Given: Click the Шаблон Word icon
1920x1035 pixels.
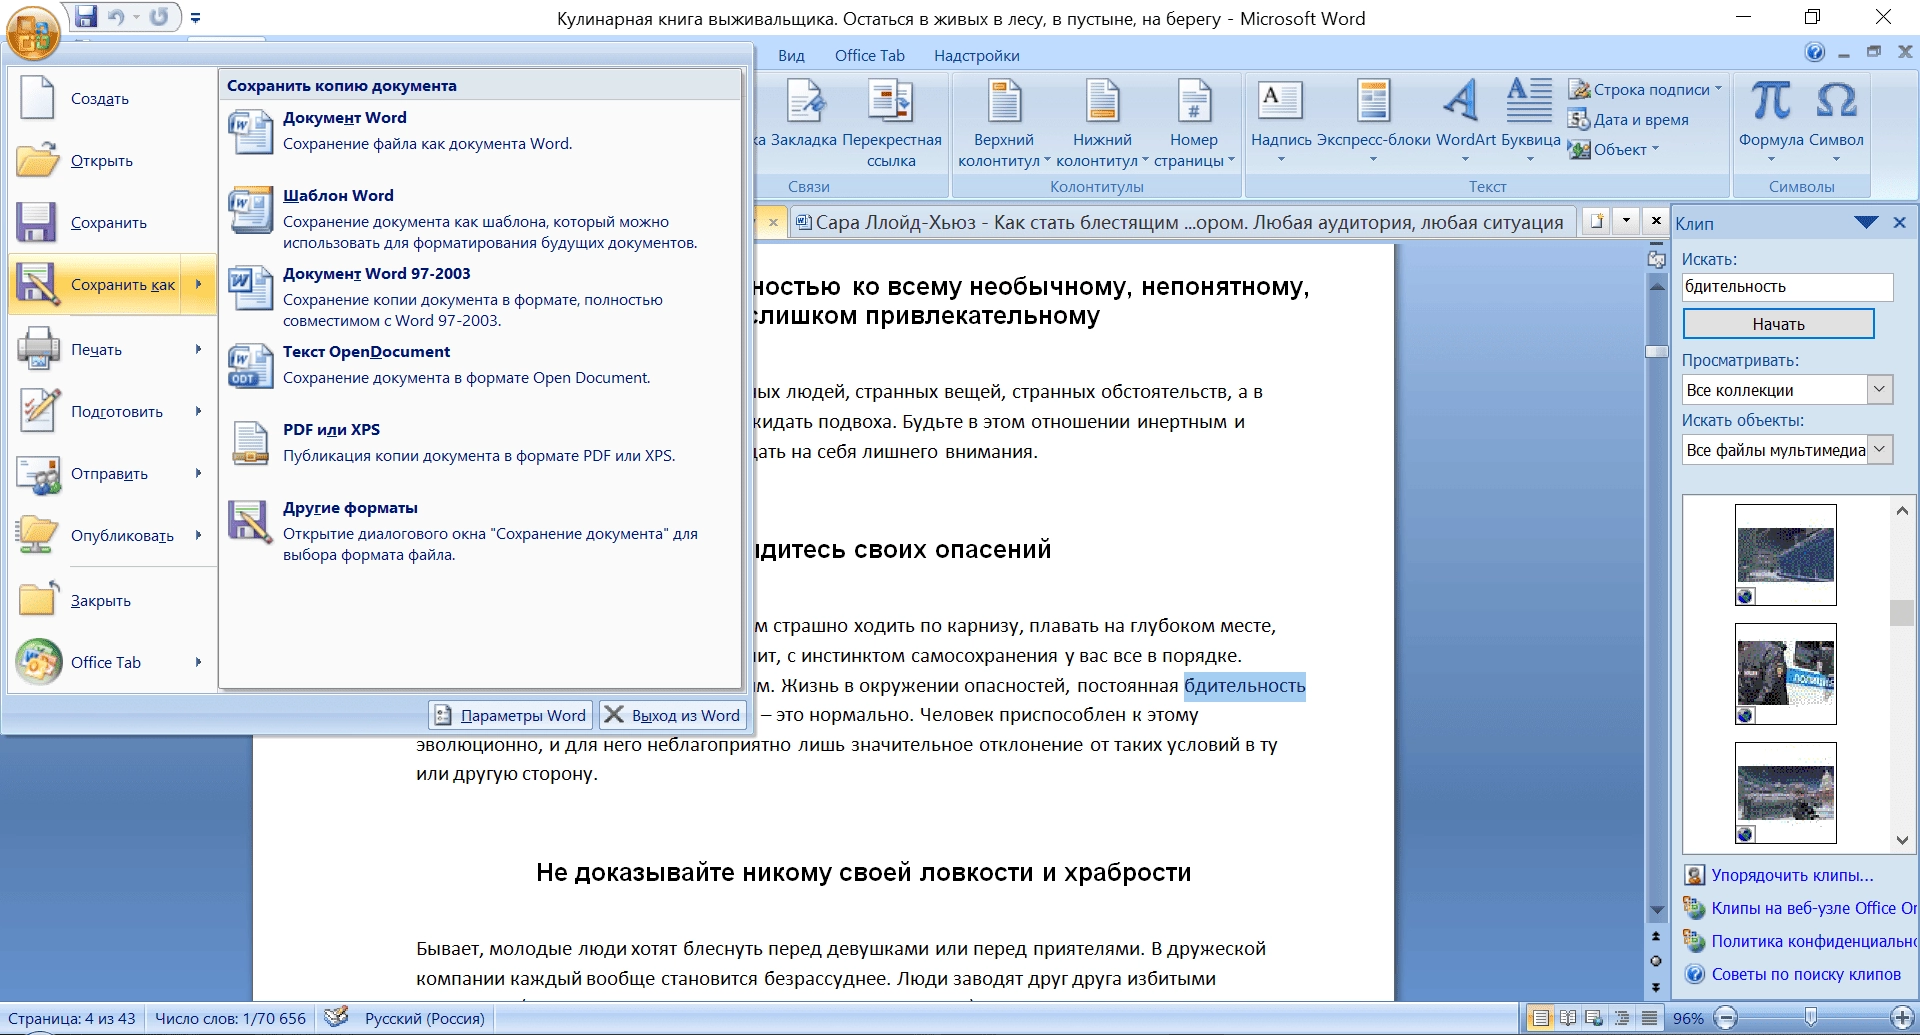Looking at the screenshot, I should [x=250, y=209].
